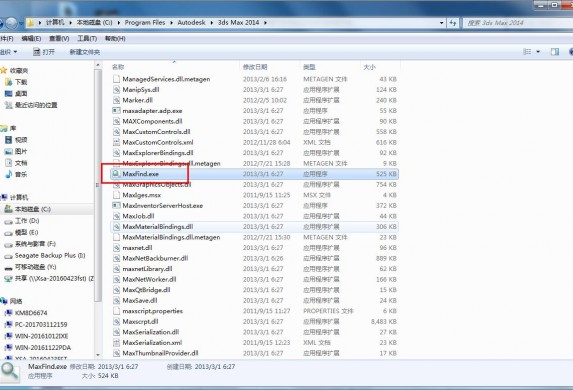Expand the Organize dropdown in the toolbar
Screen dimensions: 573x390
8,52
